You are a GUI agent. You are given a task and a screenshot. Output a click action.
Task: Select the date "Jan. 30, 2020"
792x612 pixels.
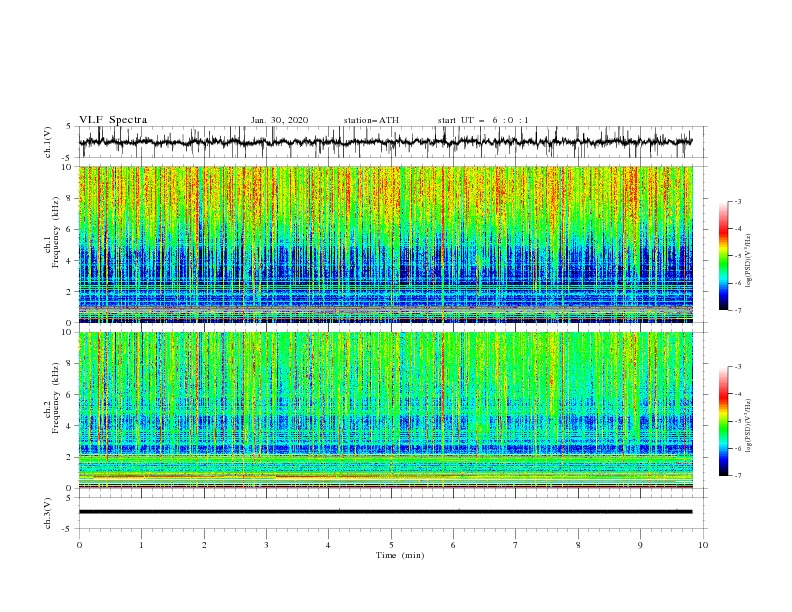[x=279, y=120]
